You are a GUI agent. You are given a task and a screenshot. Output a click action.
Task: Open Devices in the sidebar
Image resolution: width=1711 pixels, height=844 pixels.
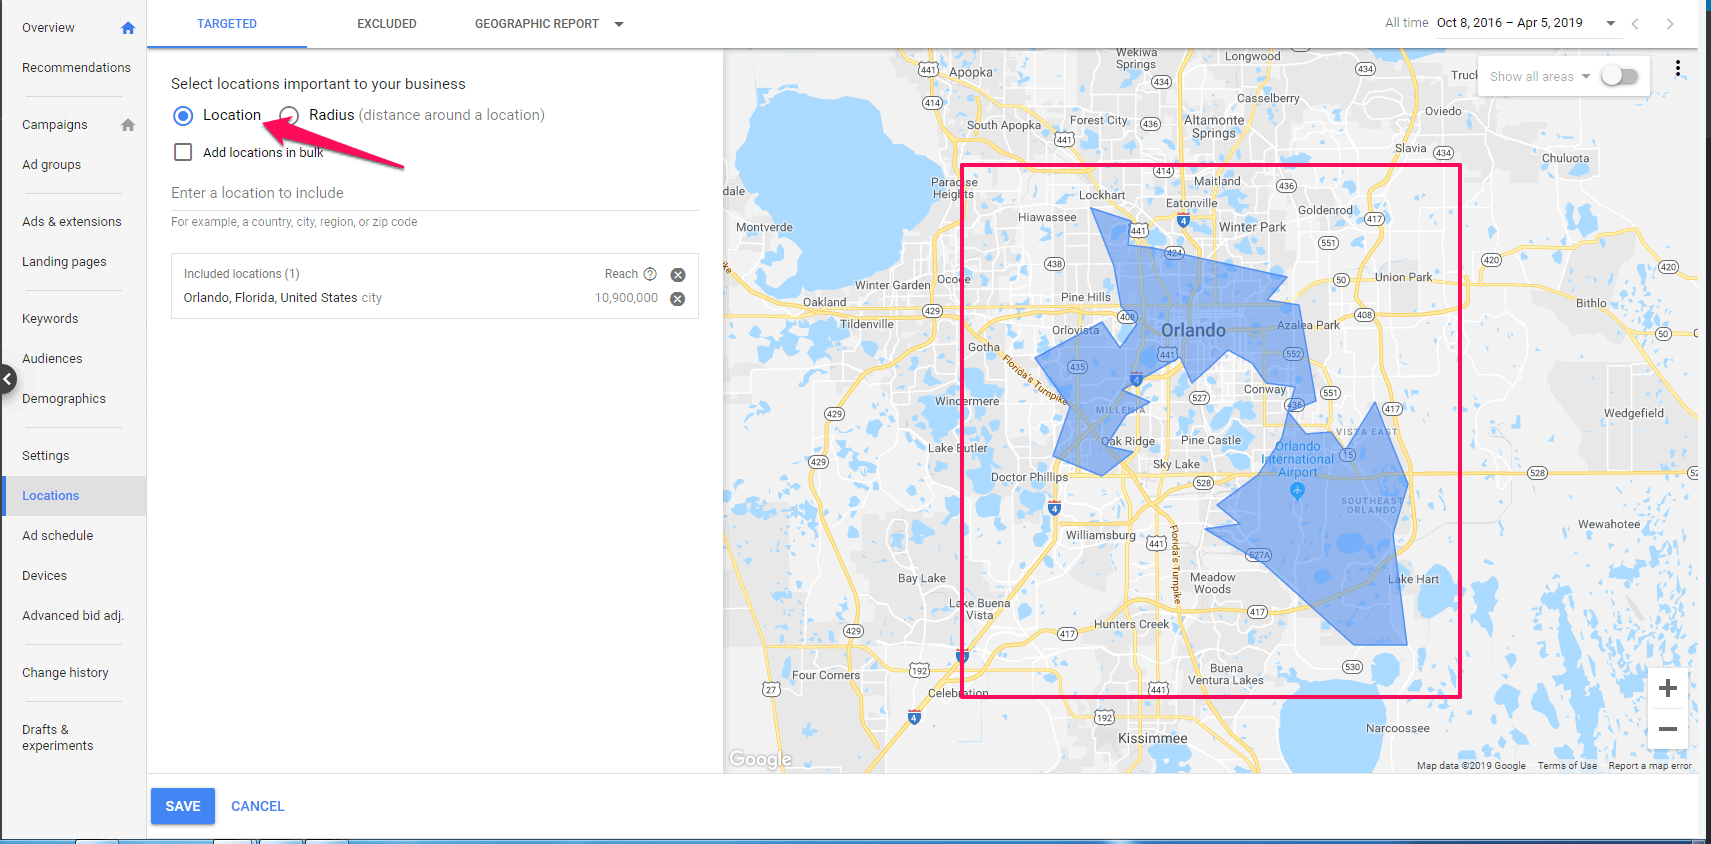pos(45,576)
